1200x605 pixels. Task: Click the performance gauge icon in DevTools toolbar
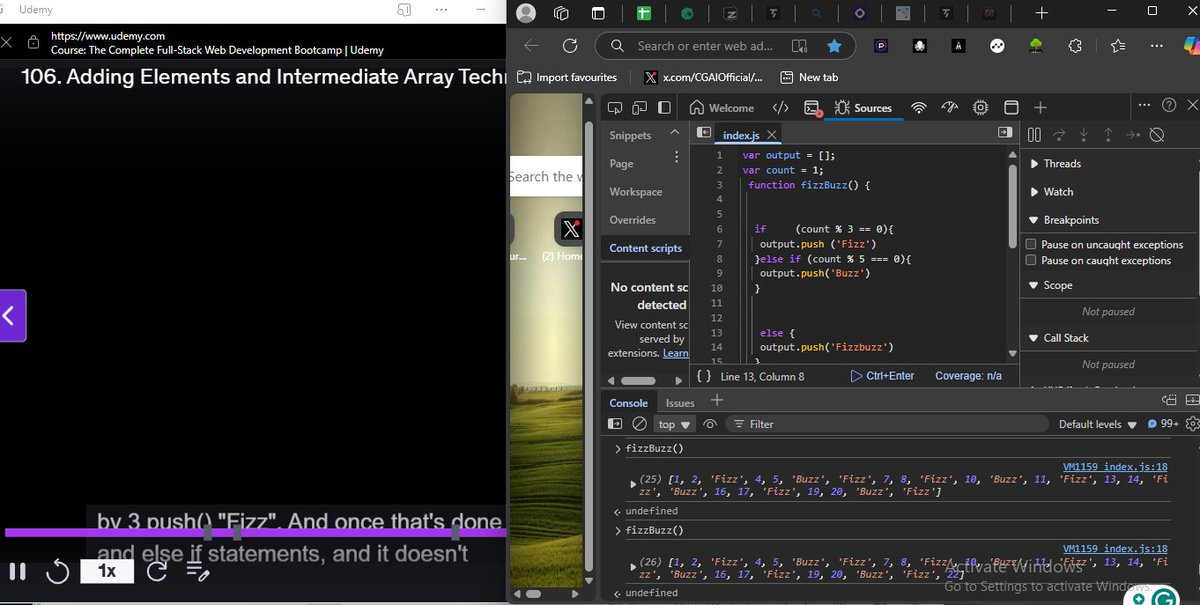pyautogui.click(x=950, y=107)
